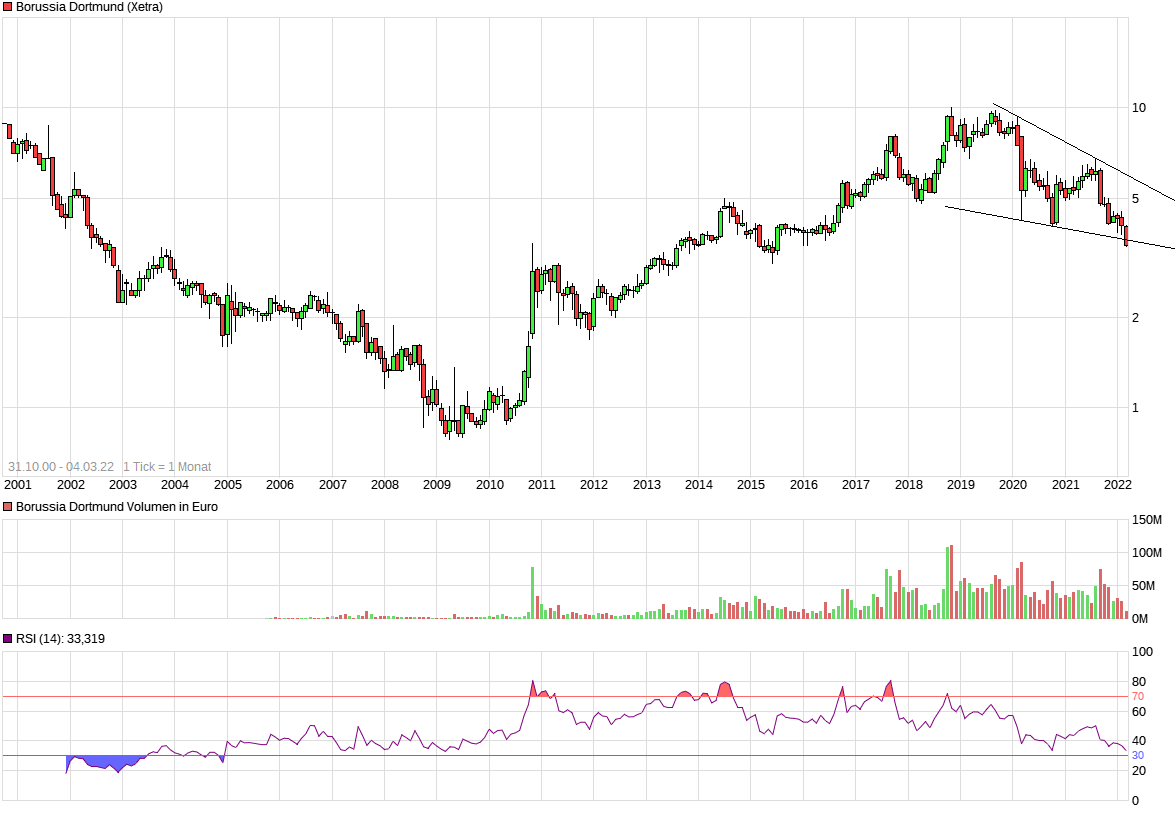
Task: Click the RSI (14): 33,319 label
Action: [60, 638]
